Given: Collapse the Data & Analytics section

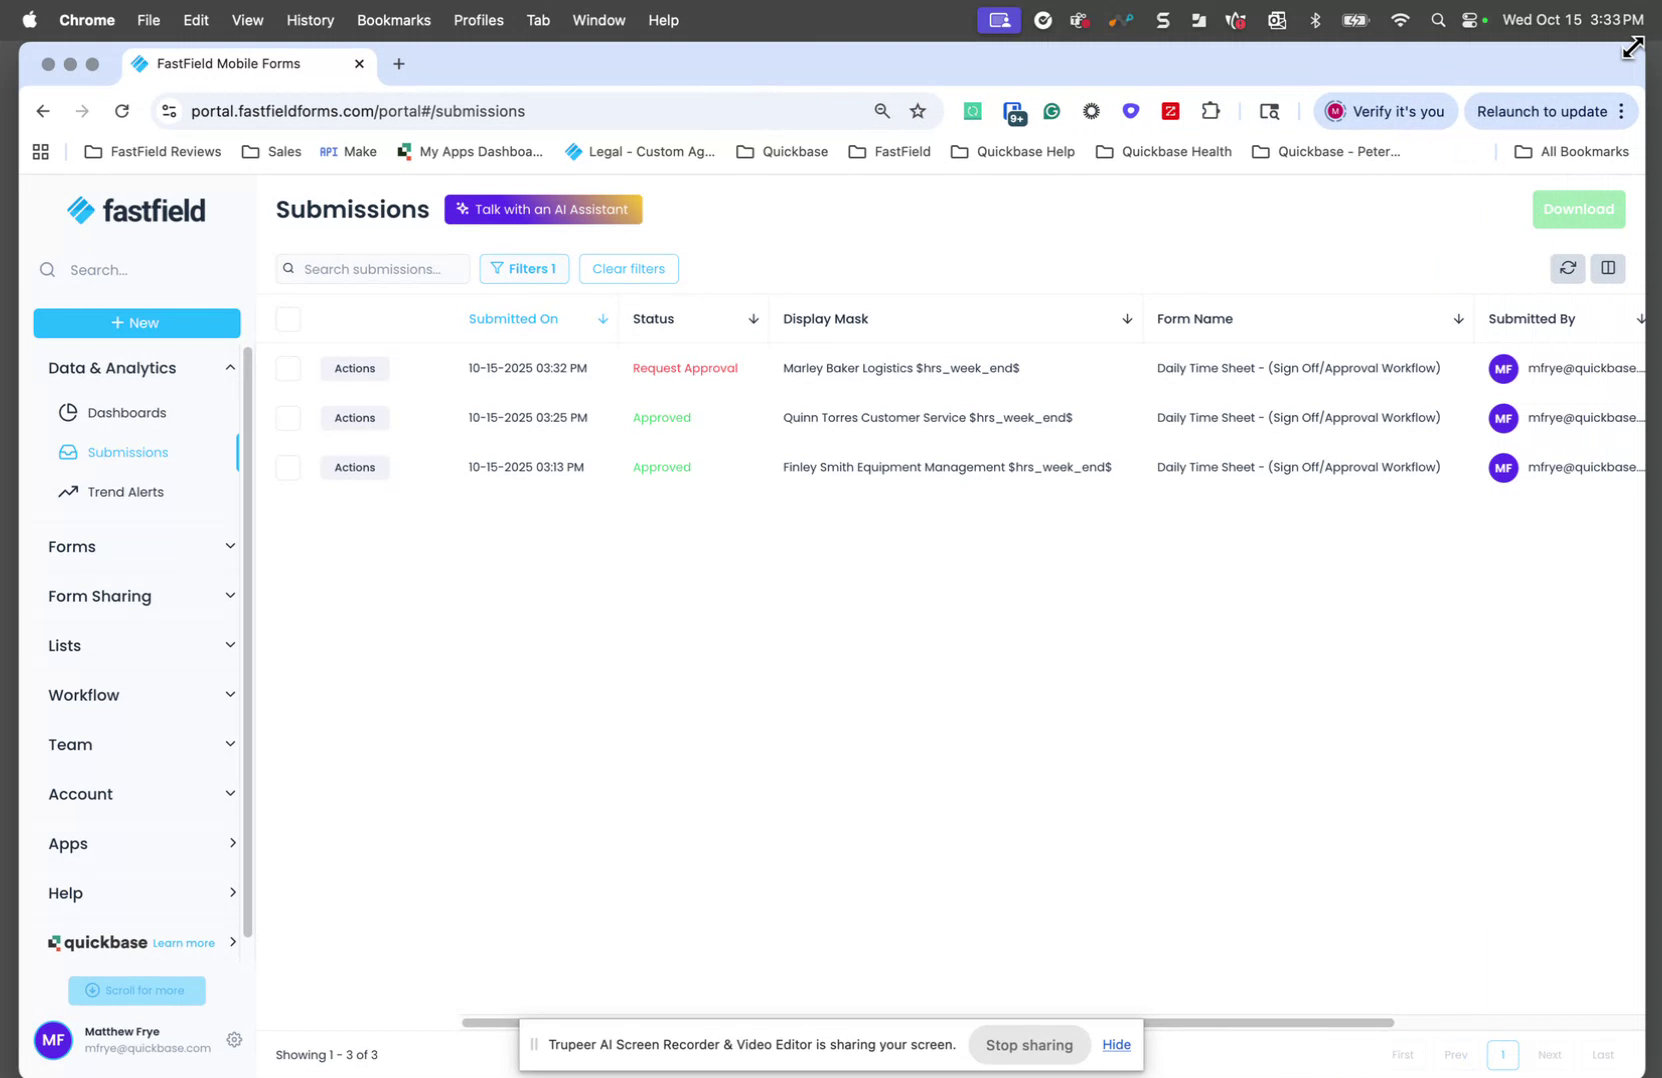Looking at the screenshot, I should [230, 367].
